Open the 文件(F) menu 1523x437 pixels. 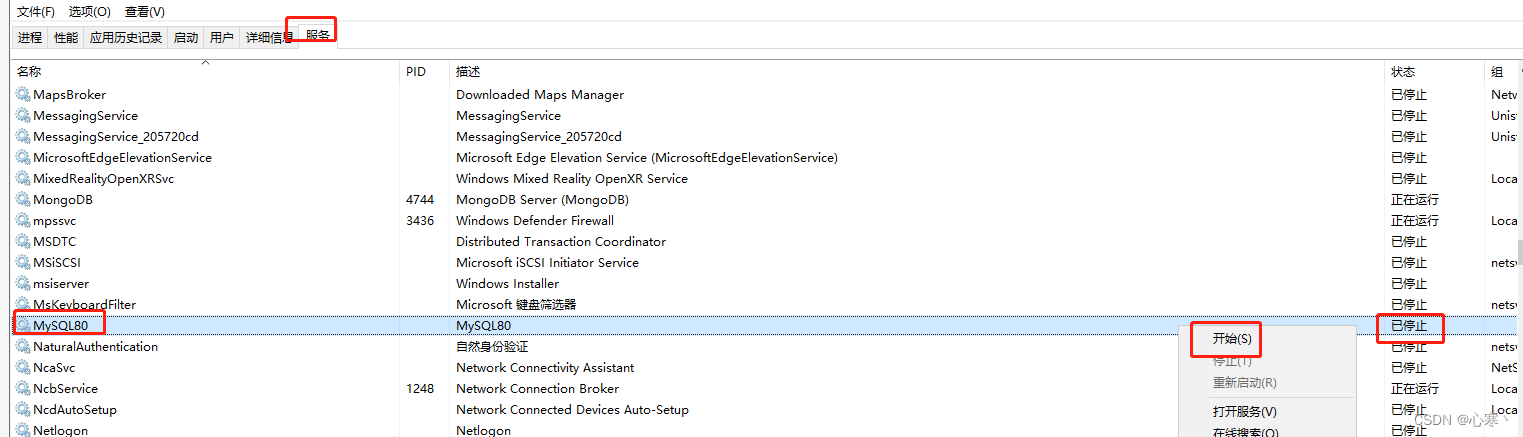(36, 11)
